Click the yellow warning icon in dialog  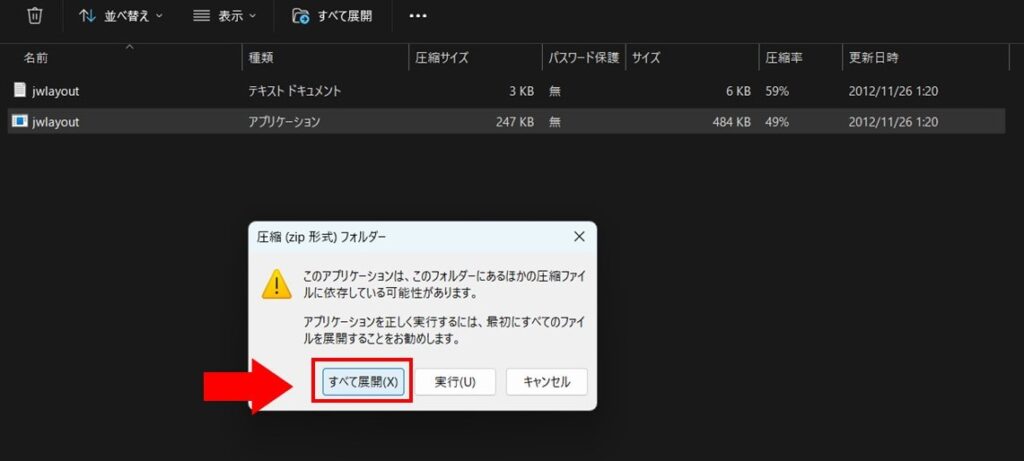click(x=276, y=284)
